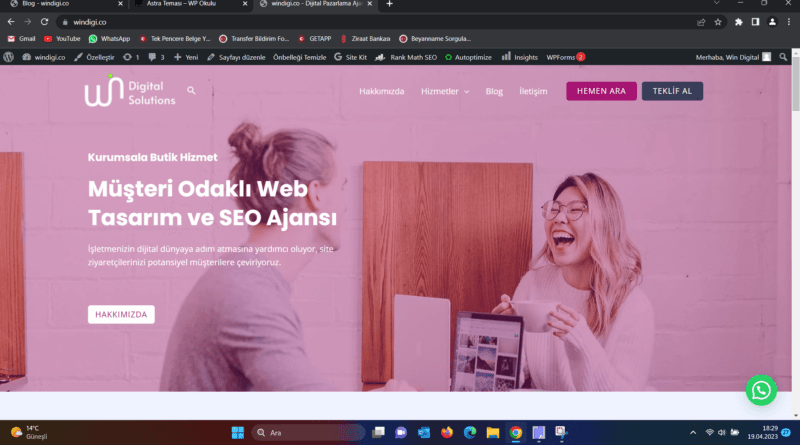Viewport: 800px width, 445px height.
Task: Open the Gmail bookmark
Action: click(x=21, y=39)
